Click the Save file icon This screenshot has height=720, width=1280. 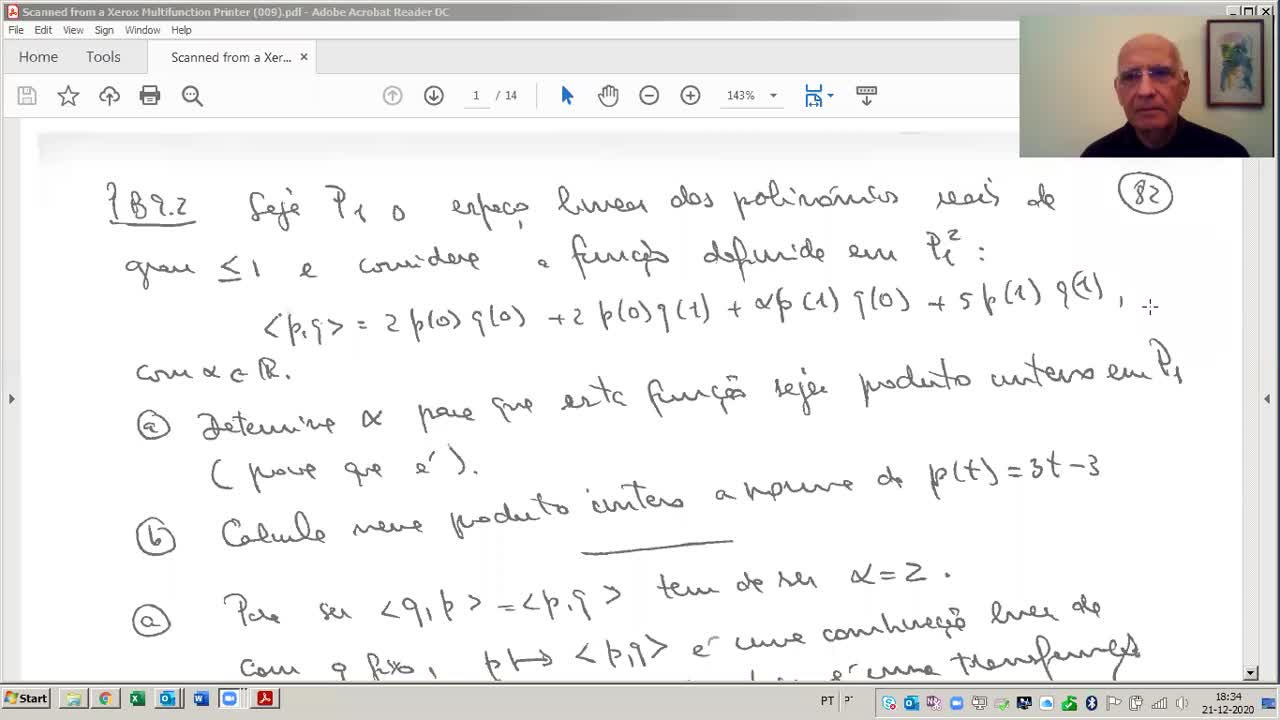(x=27, y=96)
